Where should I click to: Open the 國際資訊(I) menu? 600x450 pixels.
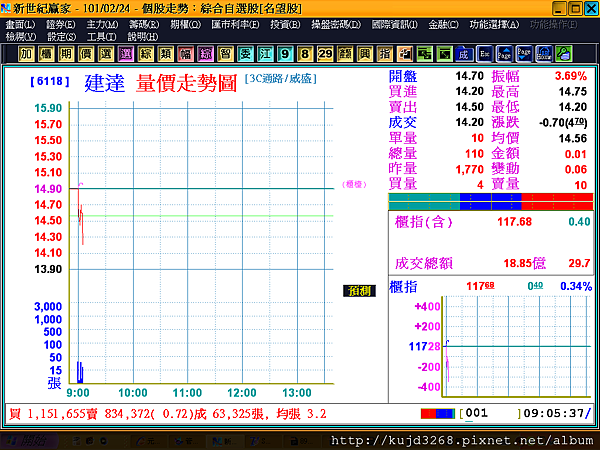(x=395, y=24)
